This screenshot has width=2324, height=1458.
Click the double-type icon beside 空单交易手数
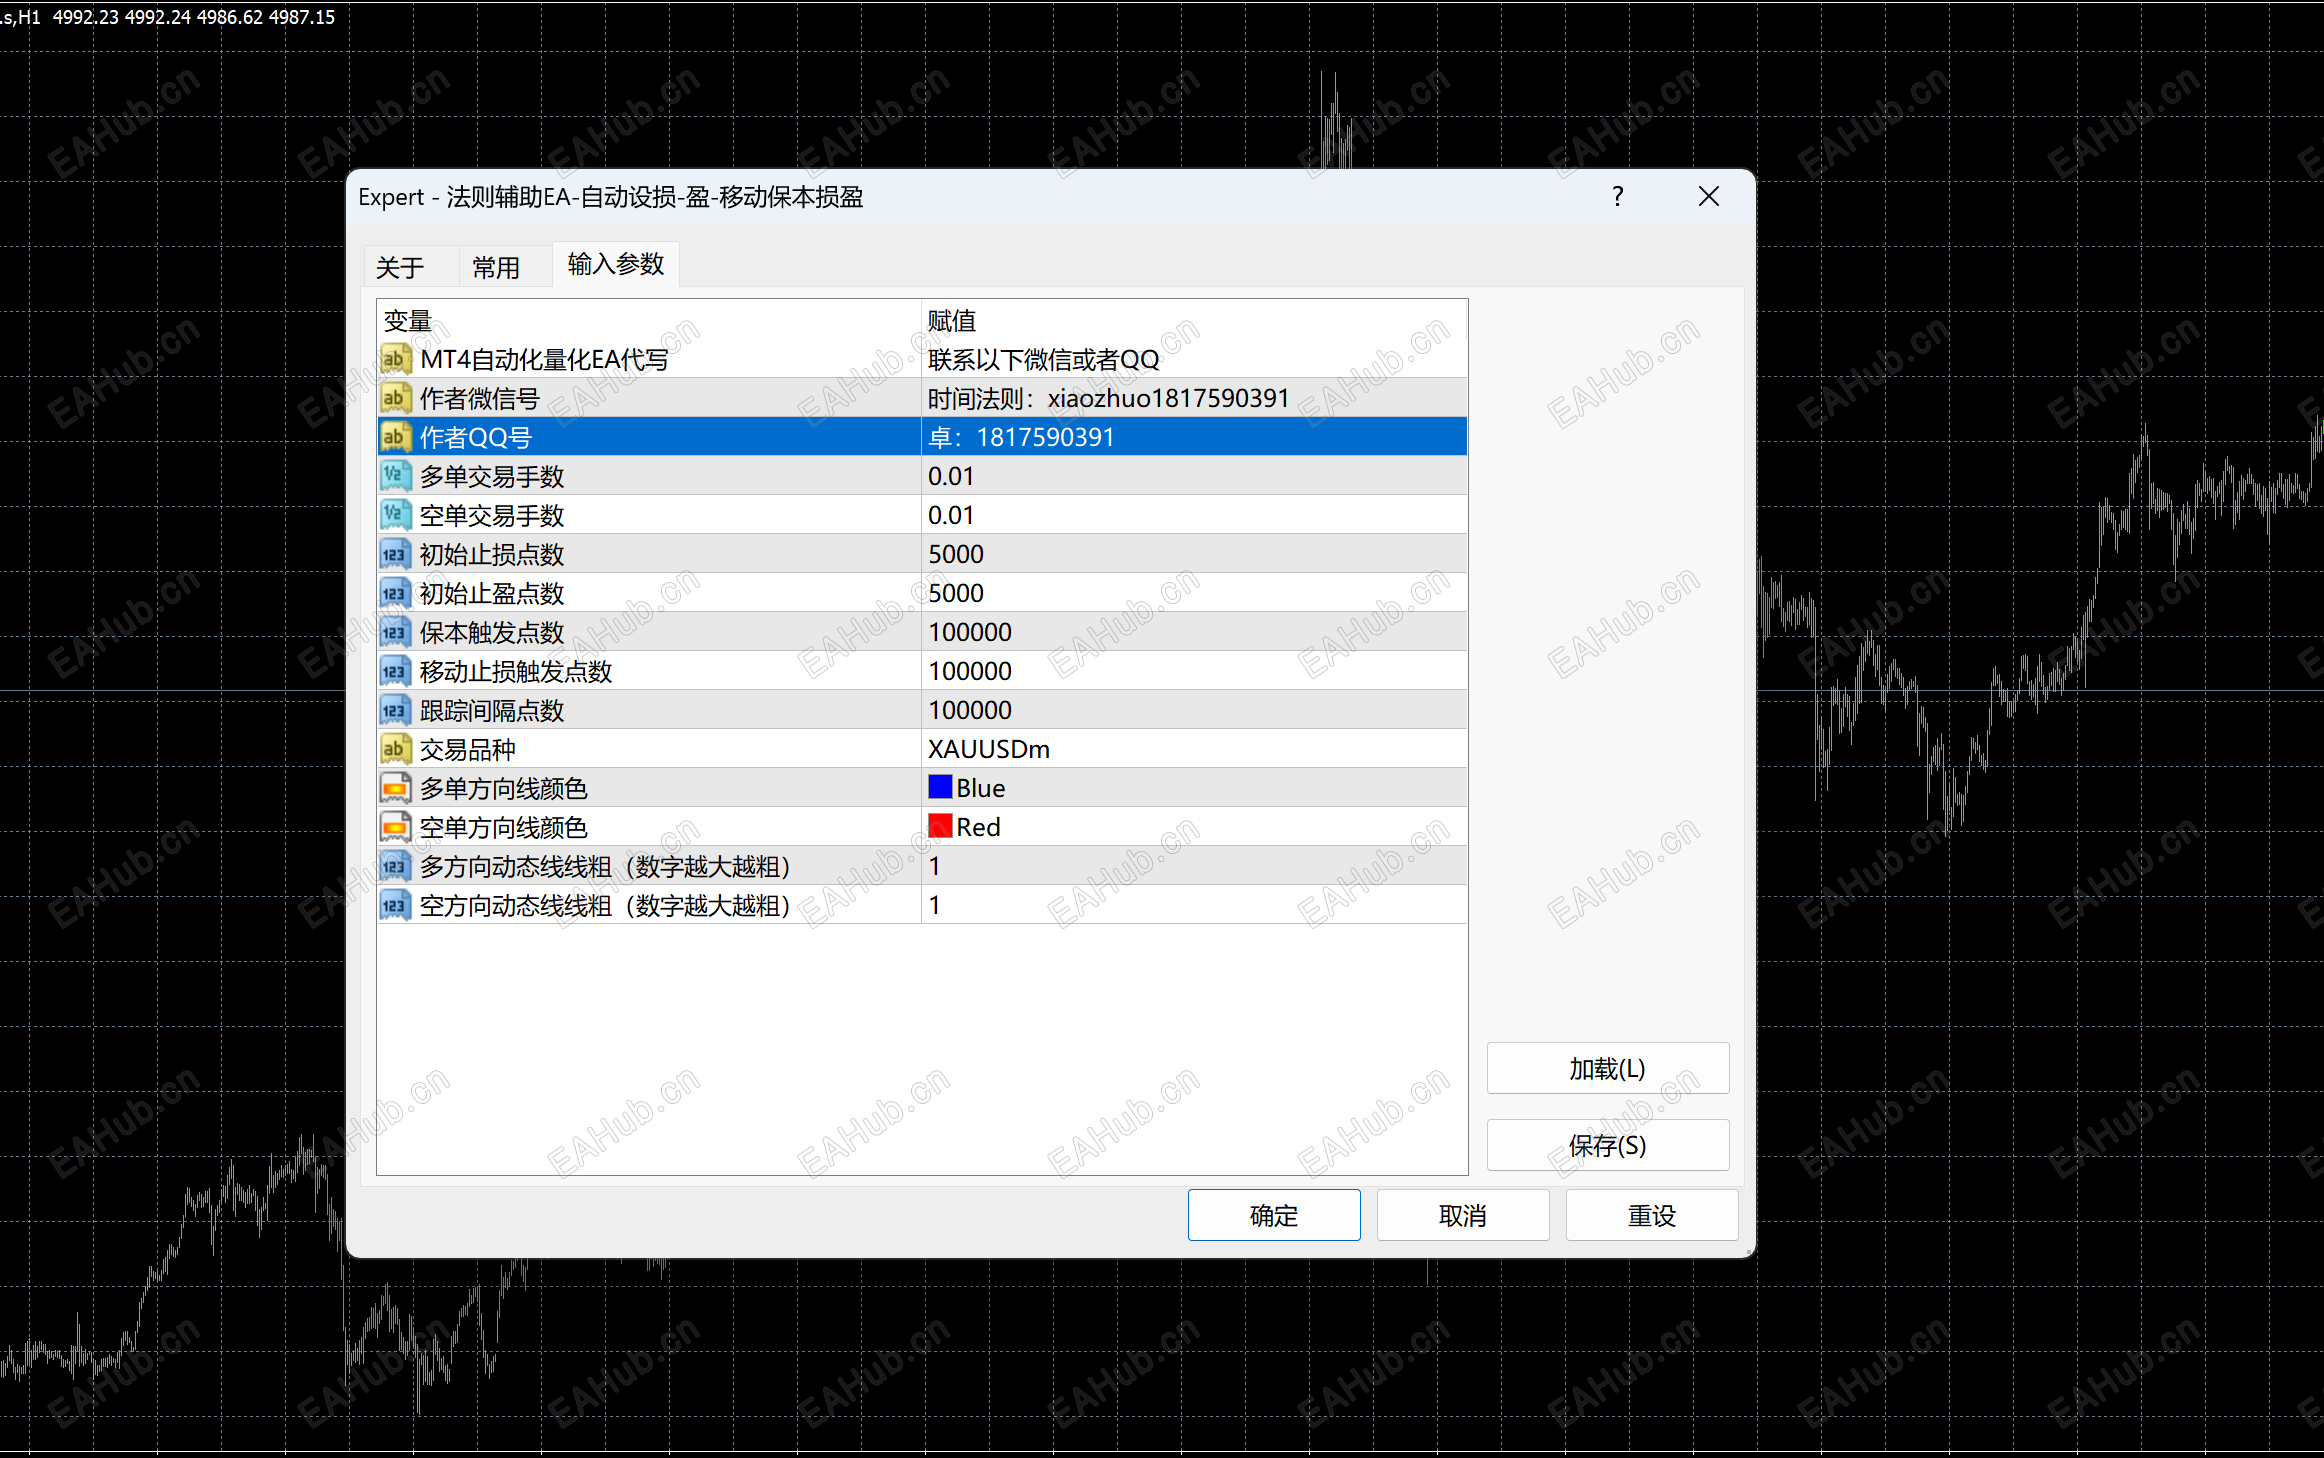point(395,515)
